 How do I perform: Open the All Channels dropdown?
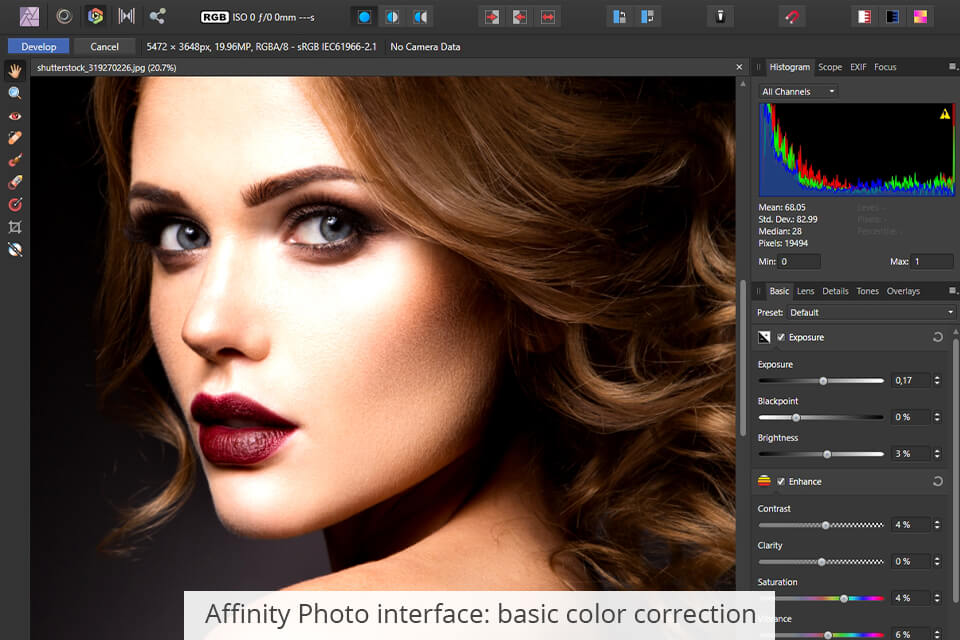798,92
